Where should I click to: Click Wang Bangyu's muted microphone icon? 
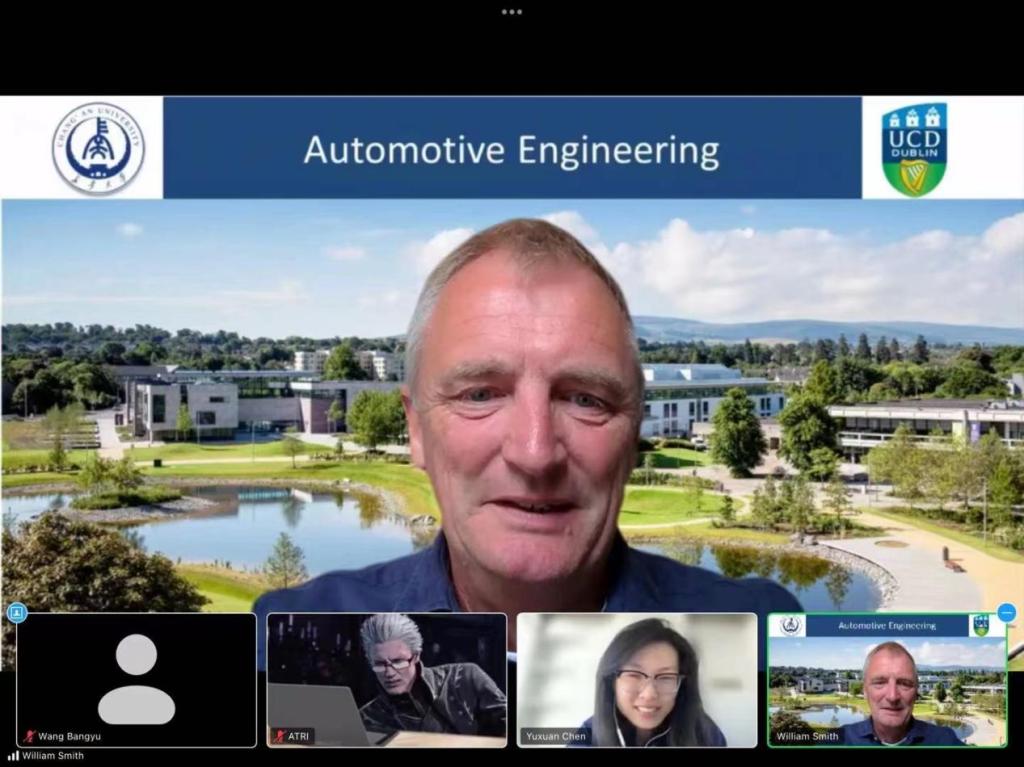click(x=29, y=736)
